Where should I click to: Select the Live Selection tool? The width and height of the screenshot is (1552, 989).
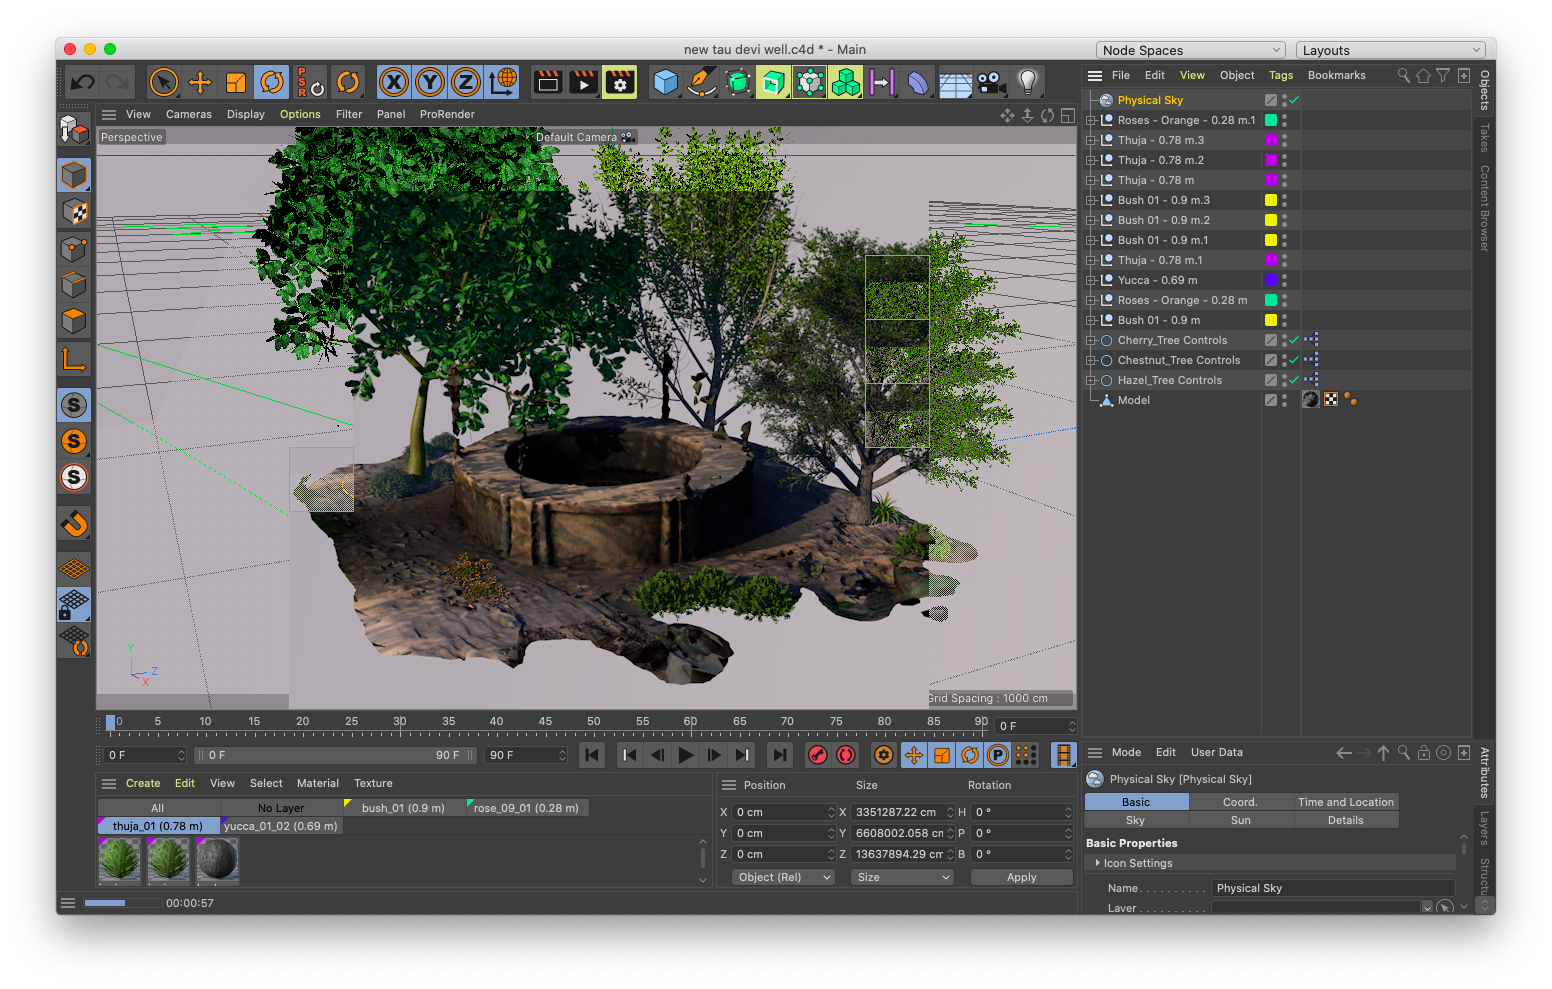click(163, 82)
